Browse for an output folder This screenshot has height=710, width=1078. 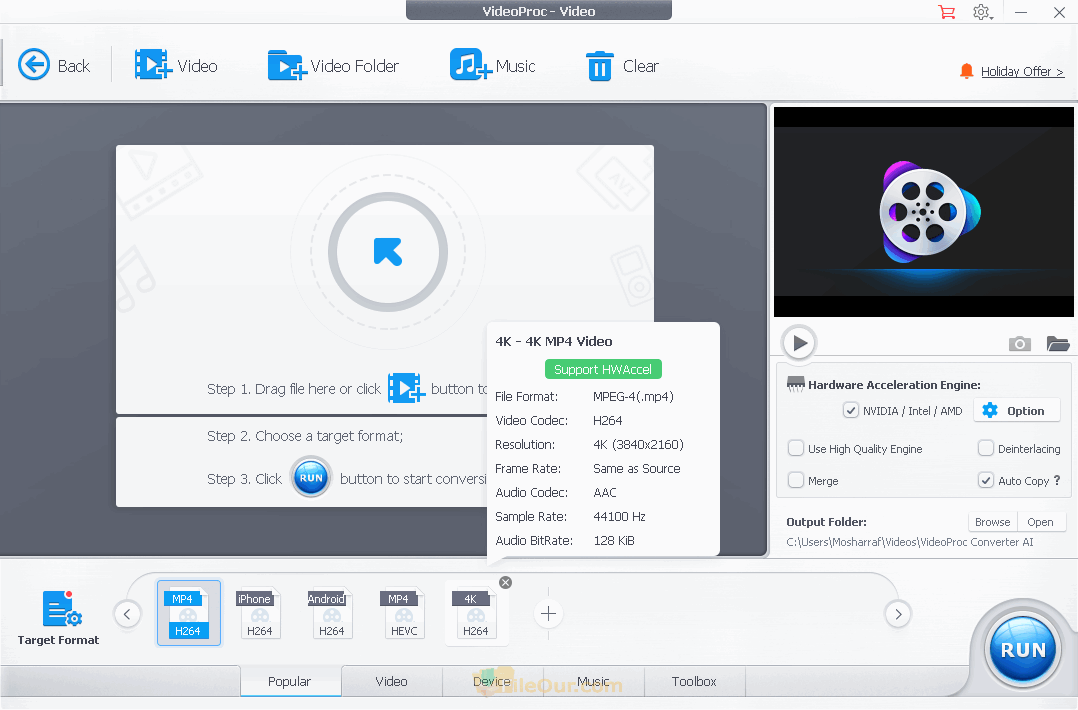[993, 522]
